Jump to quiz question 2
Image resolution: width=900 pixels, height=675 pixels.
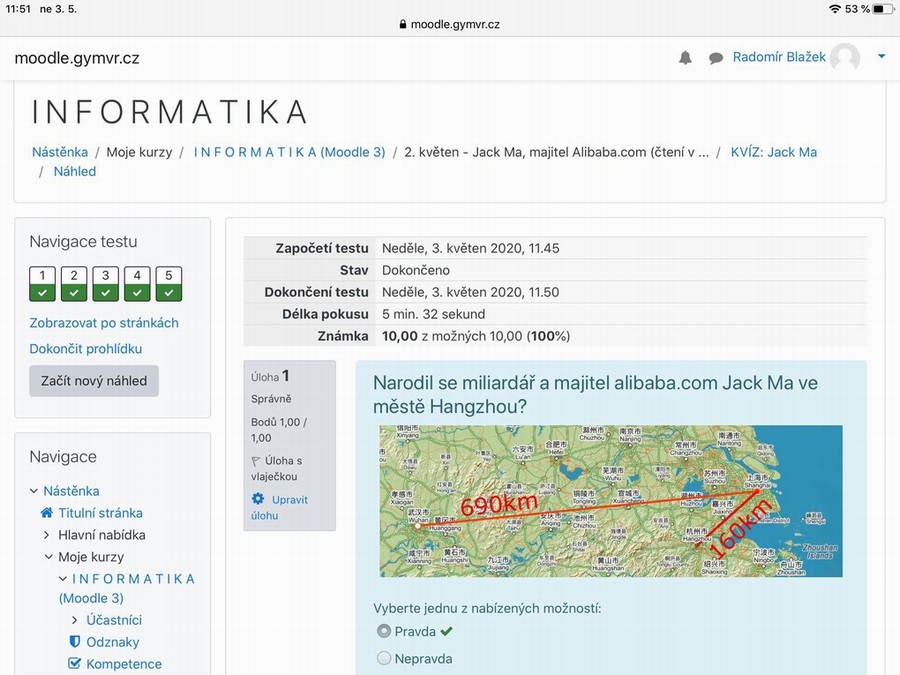pos(74,284)
